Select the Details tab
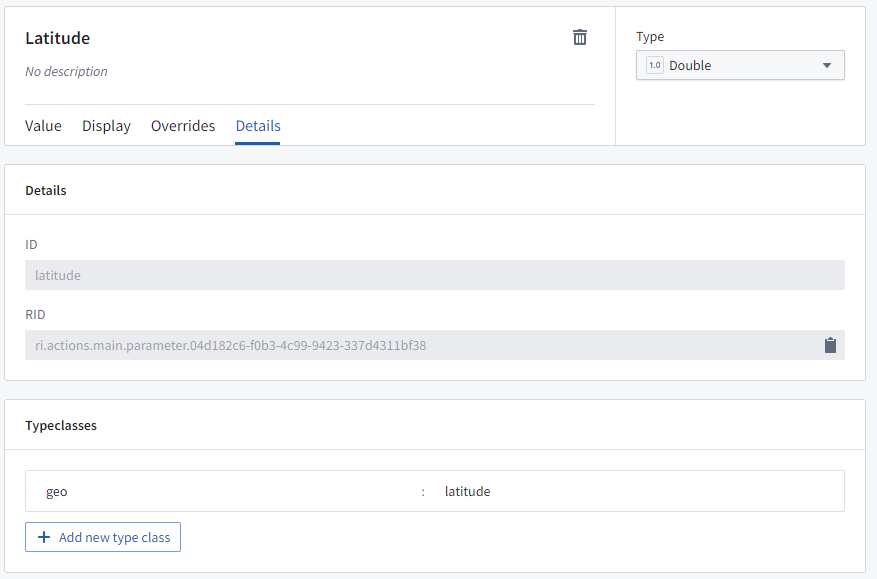 (258, 126)
